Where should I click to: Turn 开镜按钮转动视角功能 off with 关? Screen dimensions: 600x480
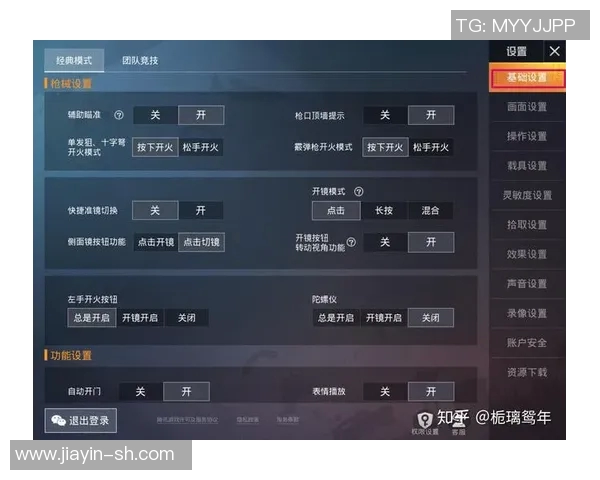tap(385, 242)
